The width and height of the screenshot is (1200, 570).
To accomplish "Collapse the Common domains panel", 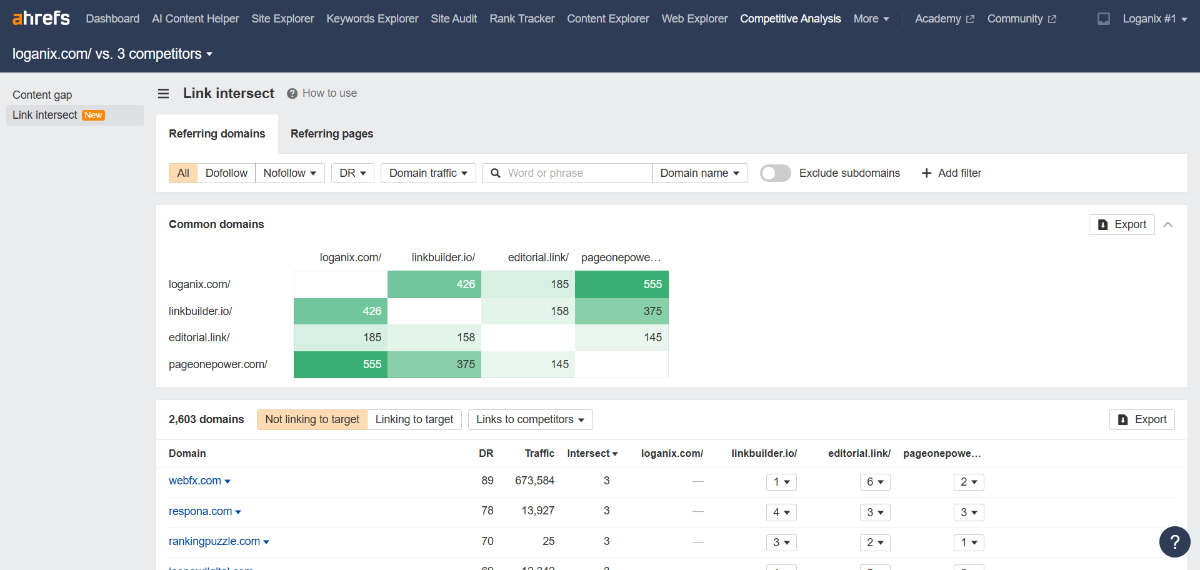I will tap(1167, 224).
